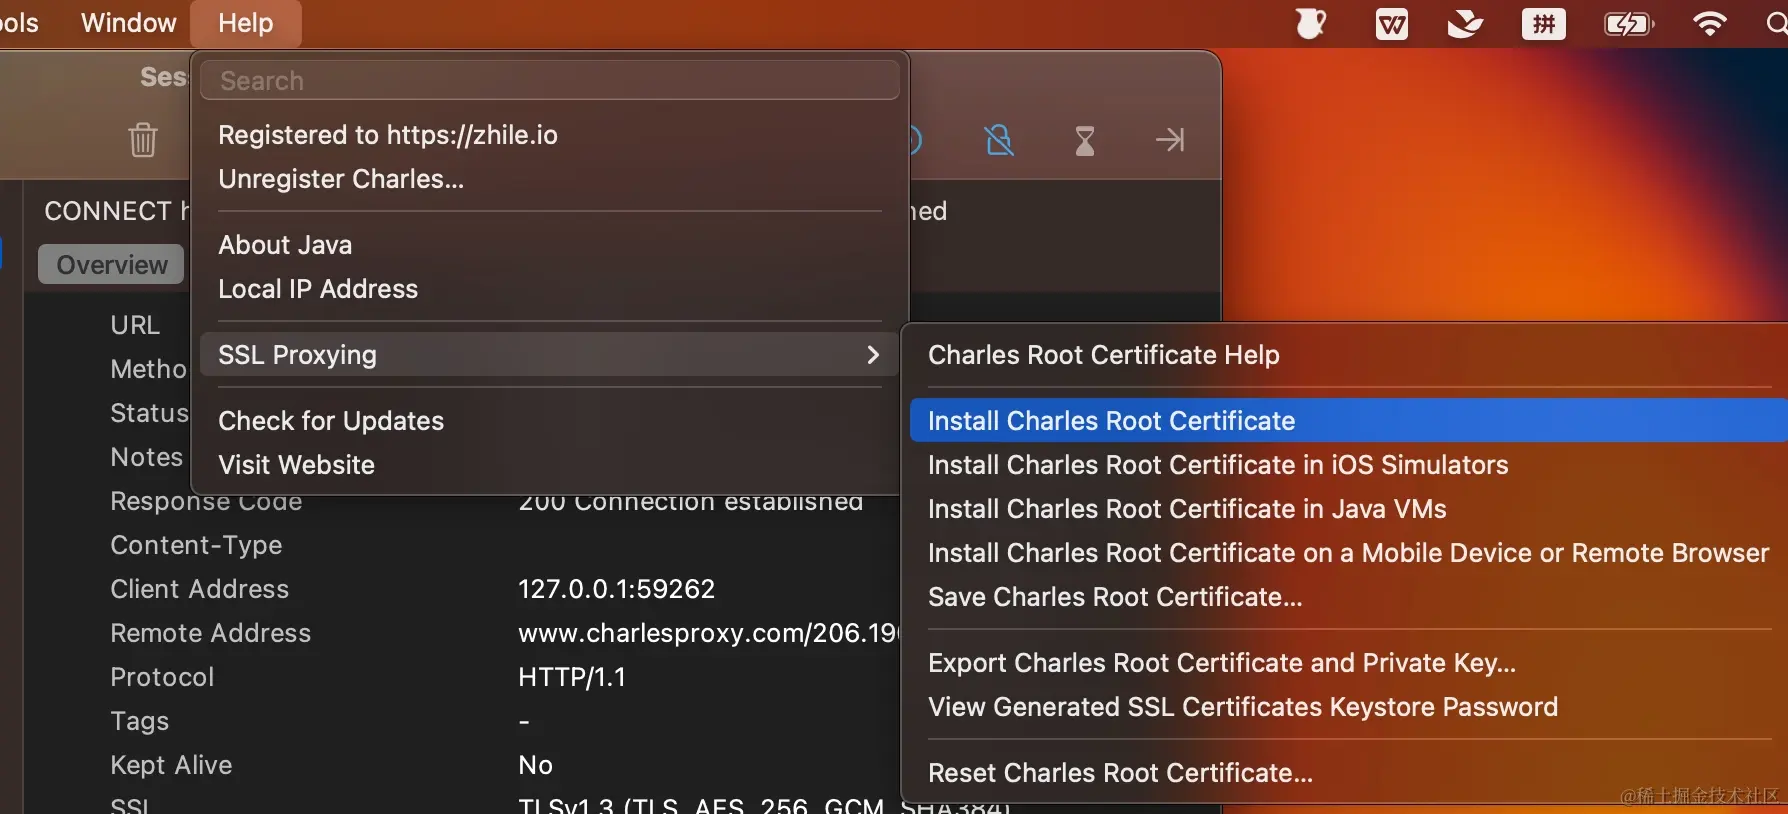The width and height of the screenshot is (1788, 814).
Task: Click the battery charging status icon
Action: click(x=1629, y=24)
